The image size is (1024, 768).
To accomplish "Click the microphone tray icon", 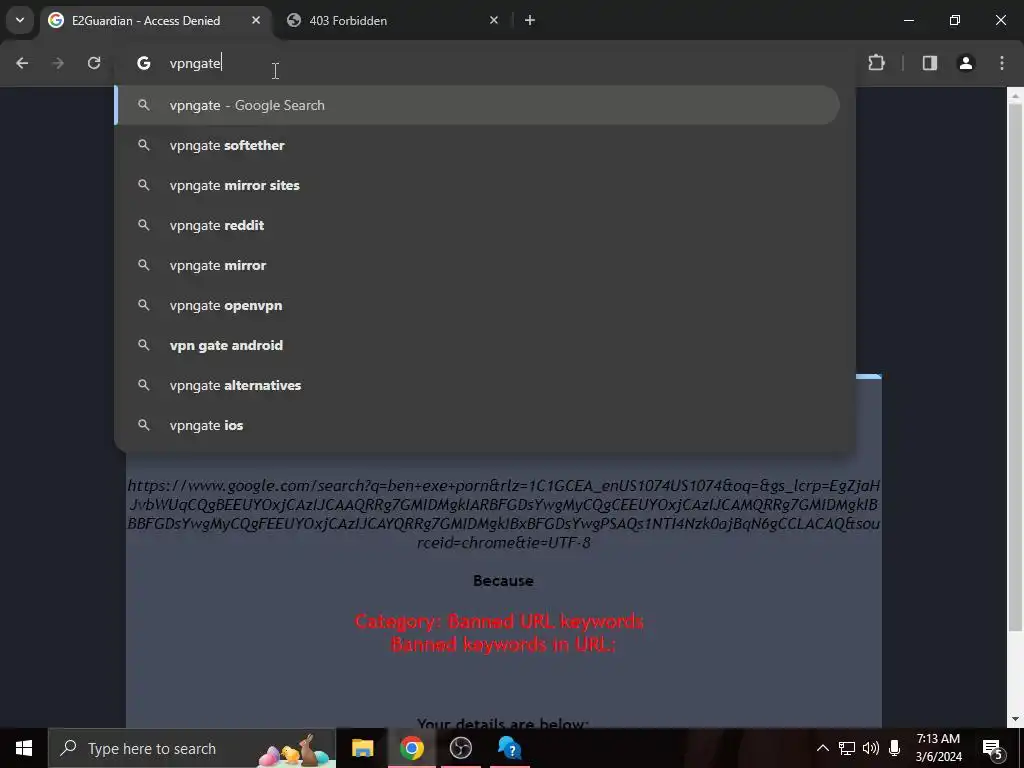I will (x=895, y=748).
